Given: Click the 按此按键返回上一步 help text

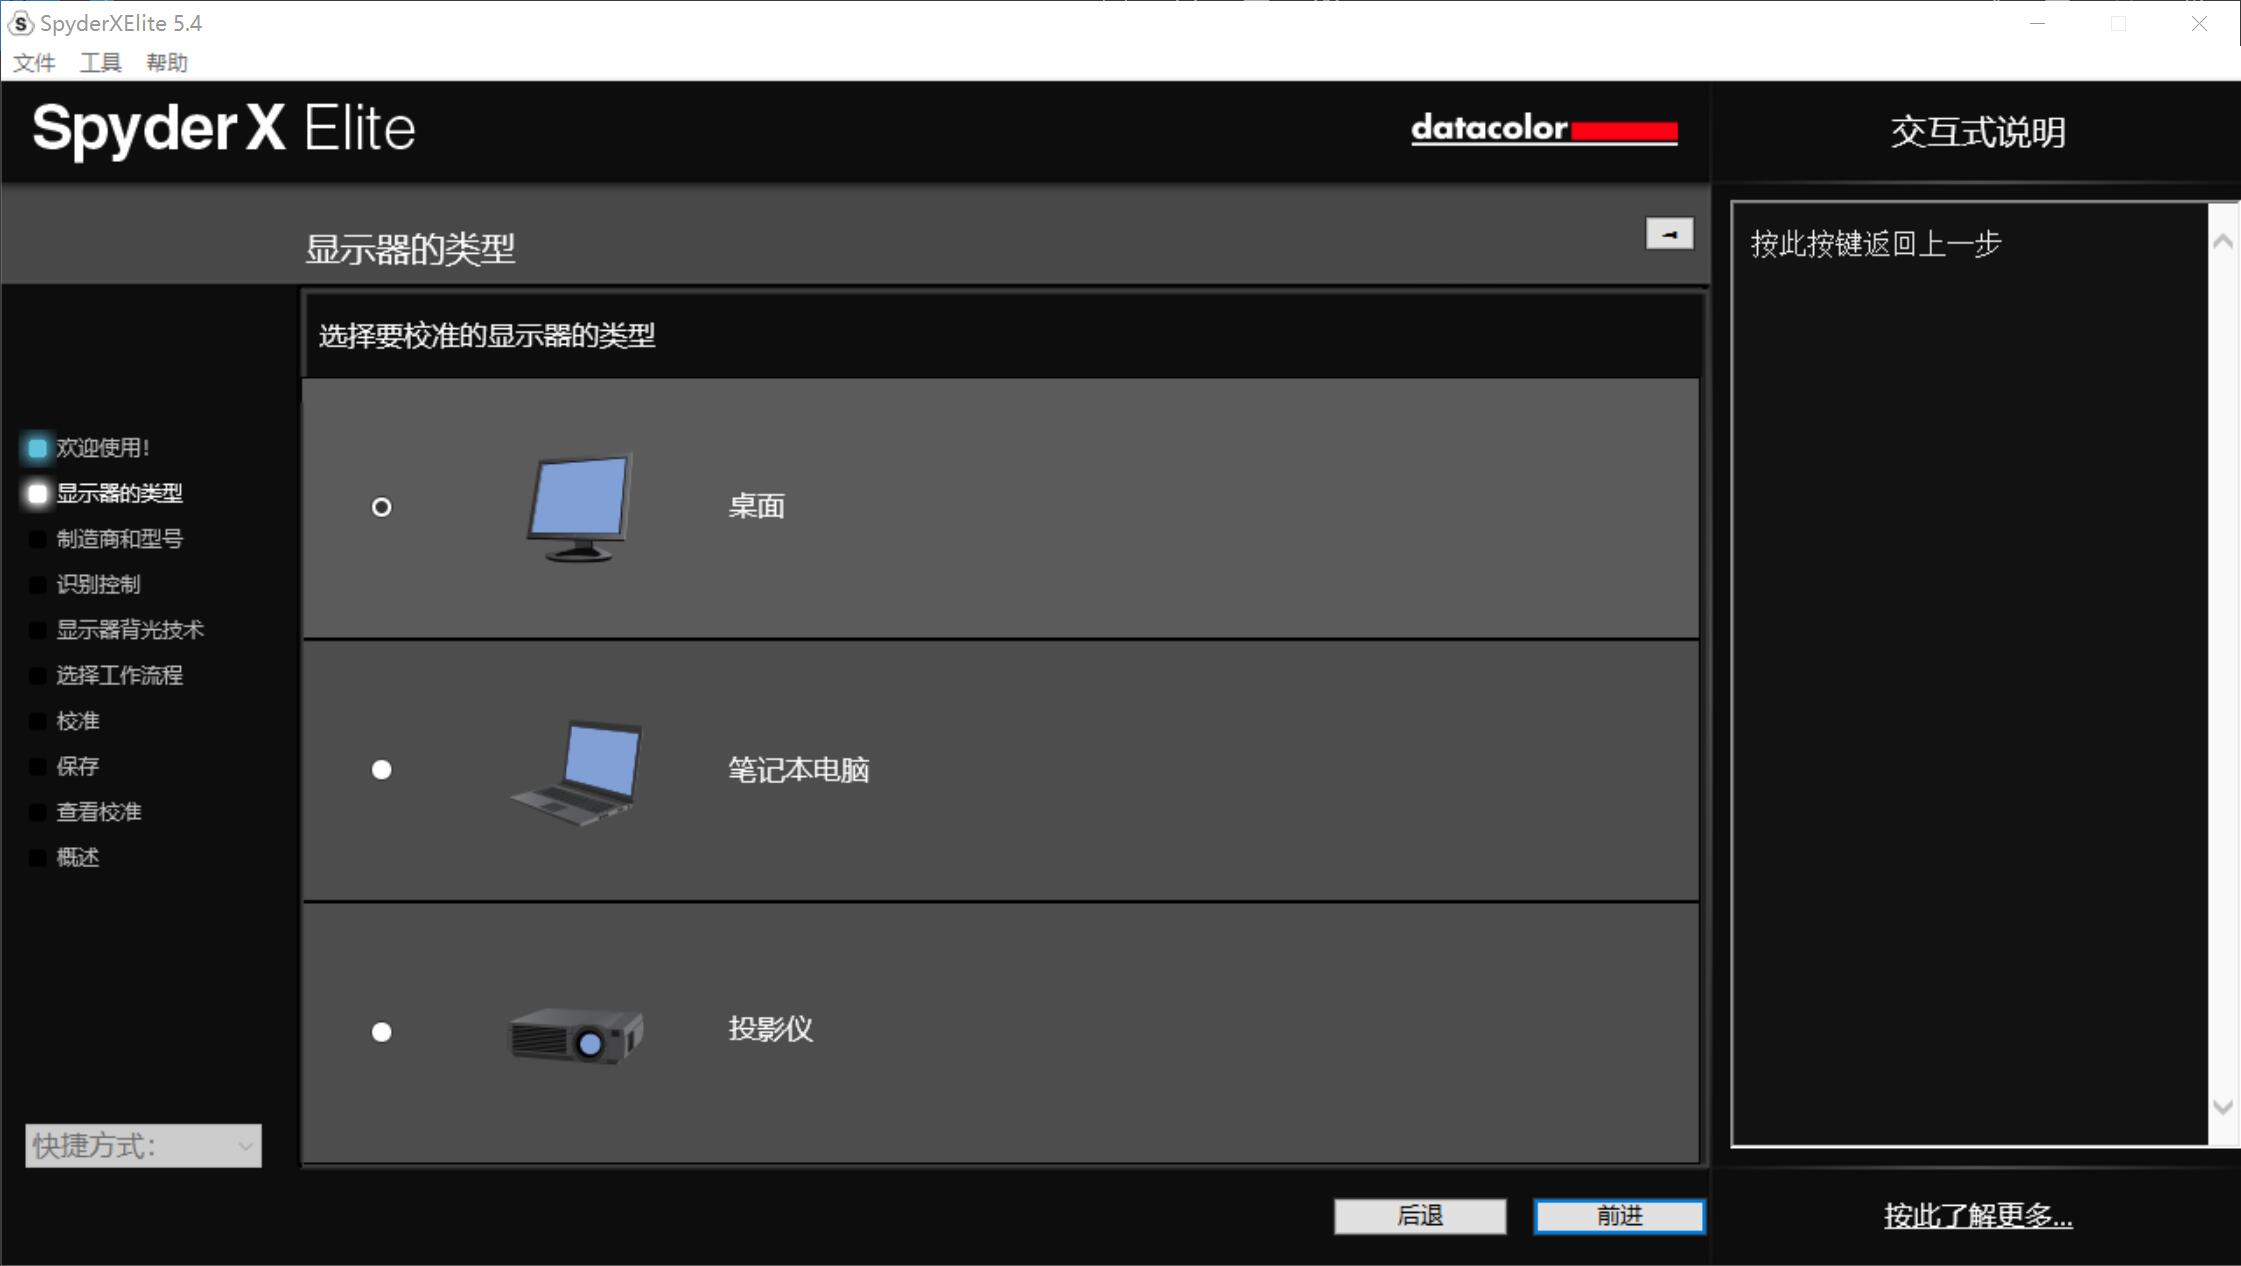Looking at the screenshot, I should (1876, 244).
